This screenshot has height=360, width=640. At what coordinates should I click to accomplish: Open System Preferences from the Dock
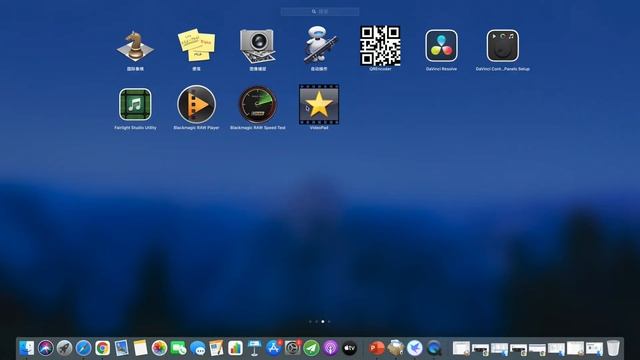292,348
